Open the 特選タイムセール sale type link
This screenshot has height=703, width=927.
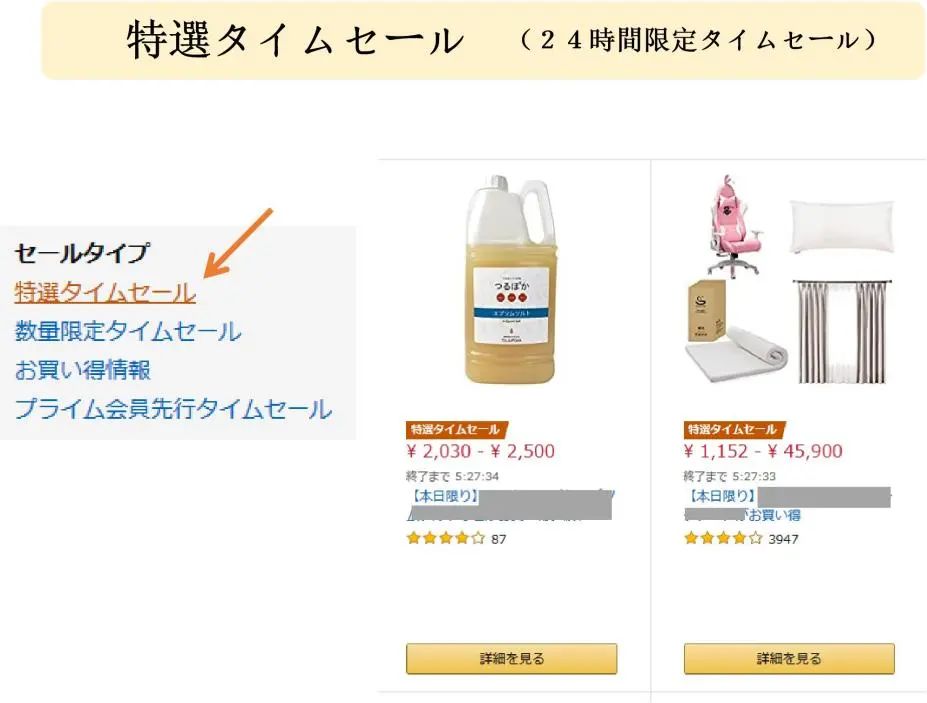(x=105, y=293)
